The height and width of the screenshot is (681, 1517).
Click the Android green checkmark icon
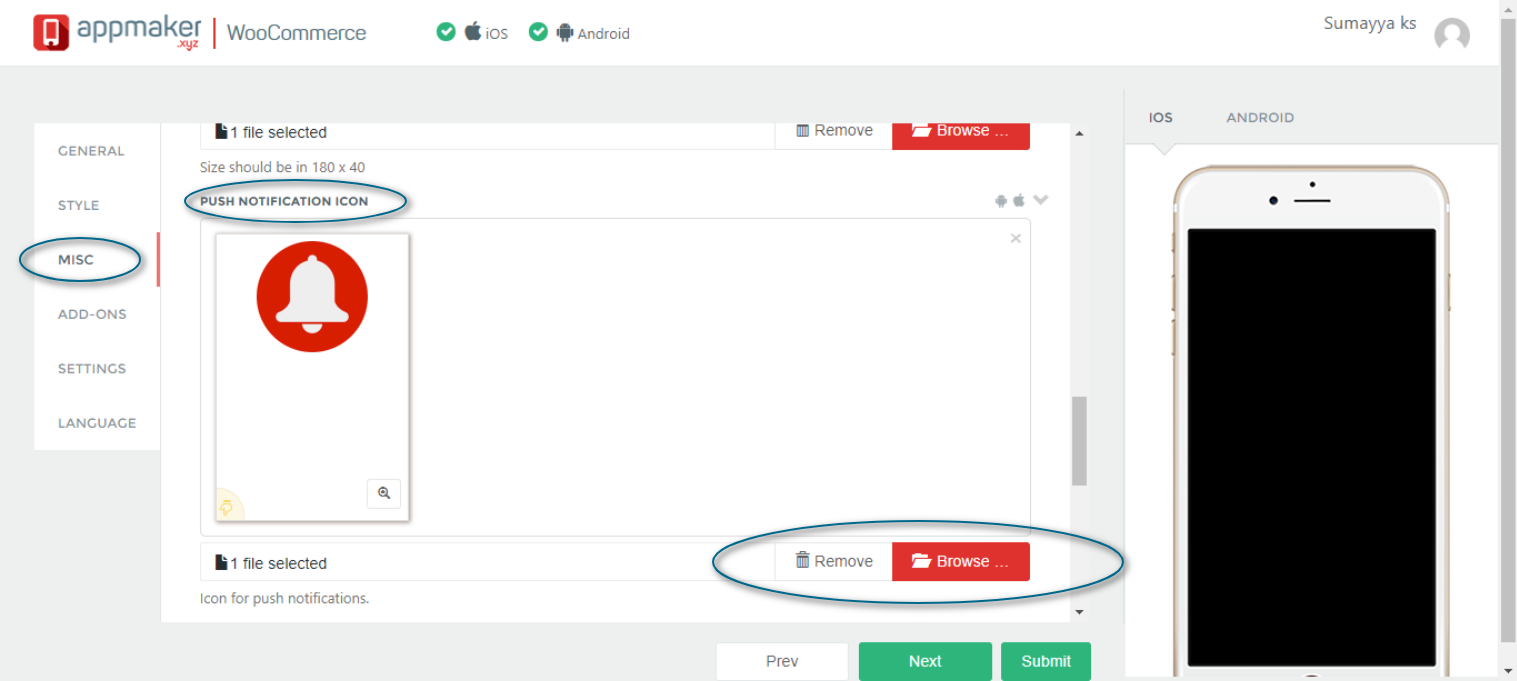tap(538, 32)
